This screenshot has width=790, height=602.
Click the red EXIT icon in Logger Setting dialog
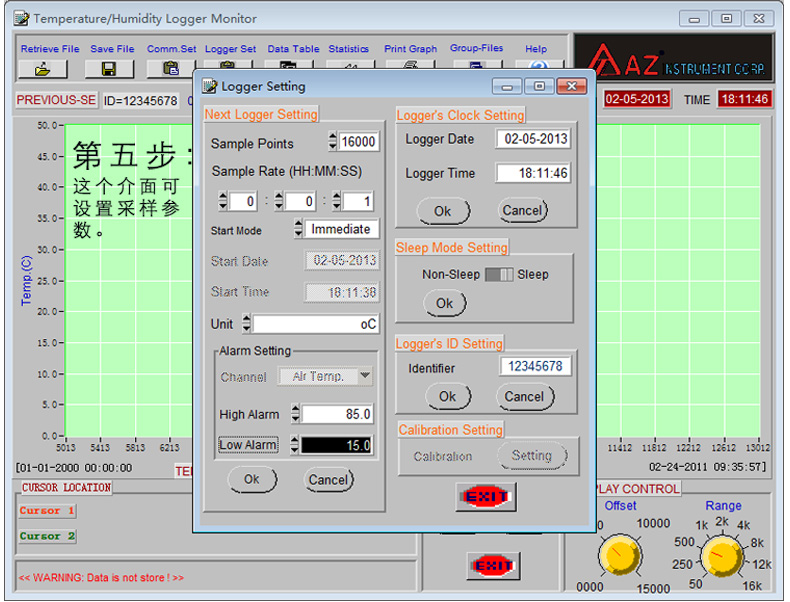click(485, 496)
